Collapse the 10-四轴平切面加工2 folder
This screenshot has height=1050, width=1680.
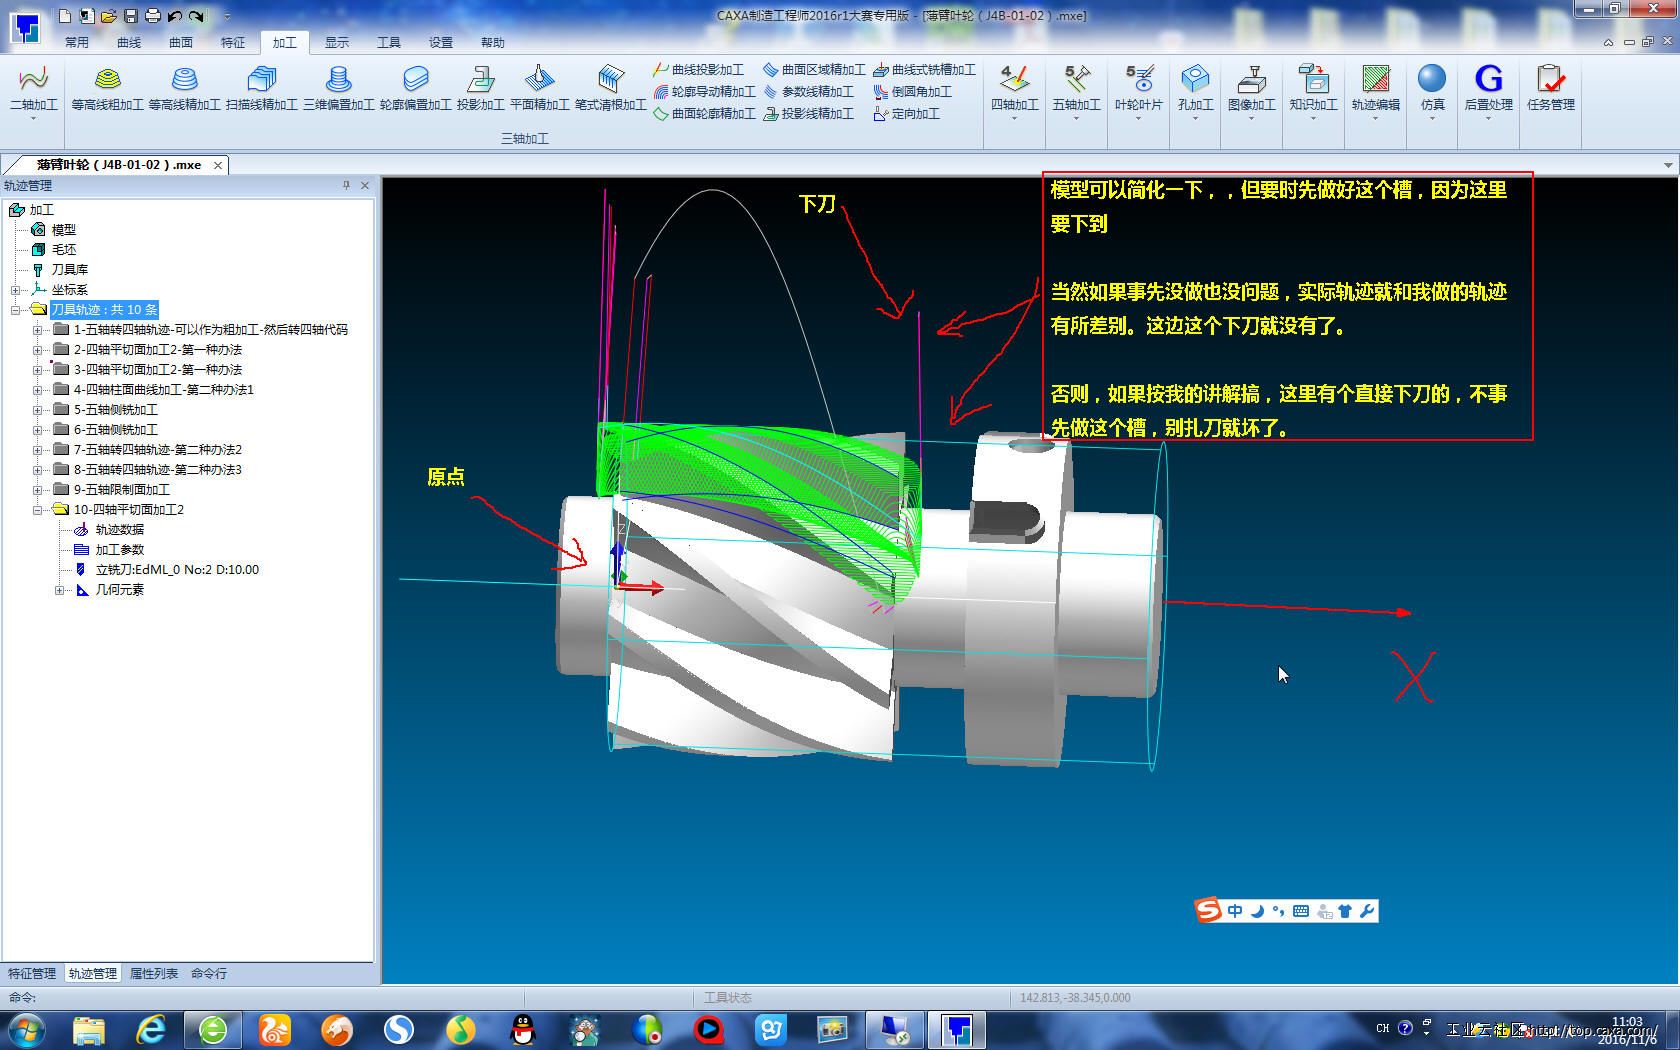pyautogui.click(x=37, y=510)
